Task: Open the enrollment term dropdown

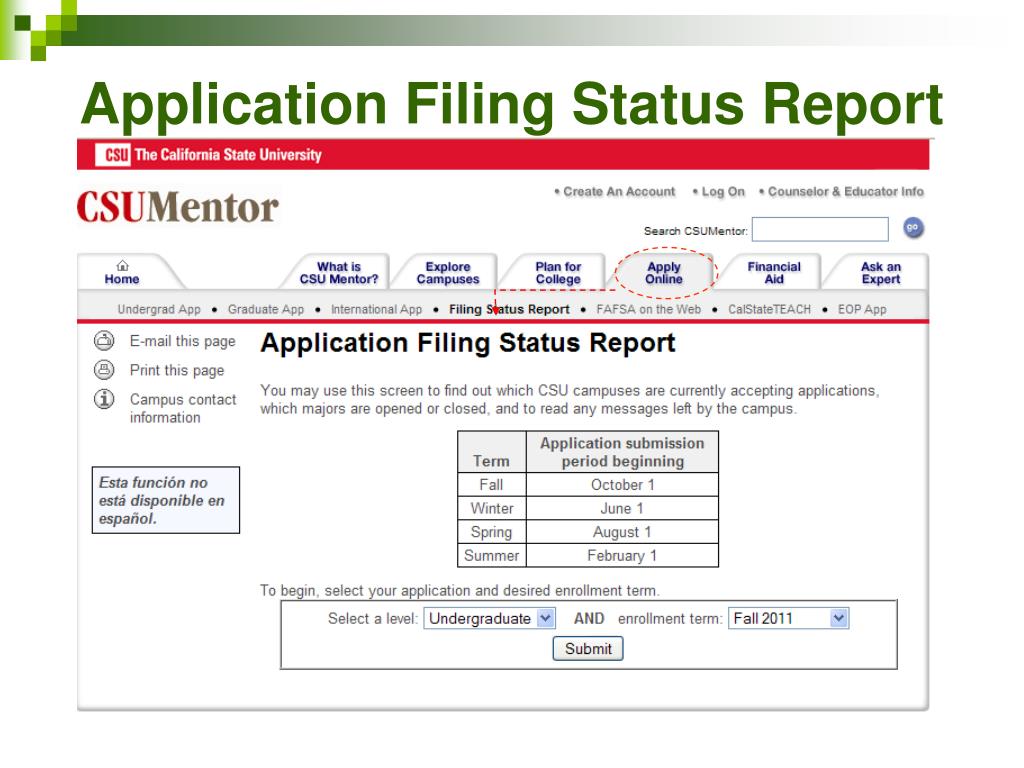Action: (x=788, y=618)
